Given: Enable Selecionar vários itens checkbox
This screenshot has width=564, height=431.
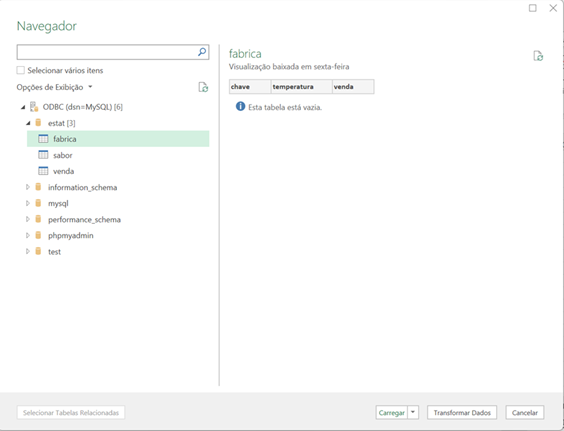Looking at the screenshot, I should pos(21,70).
